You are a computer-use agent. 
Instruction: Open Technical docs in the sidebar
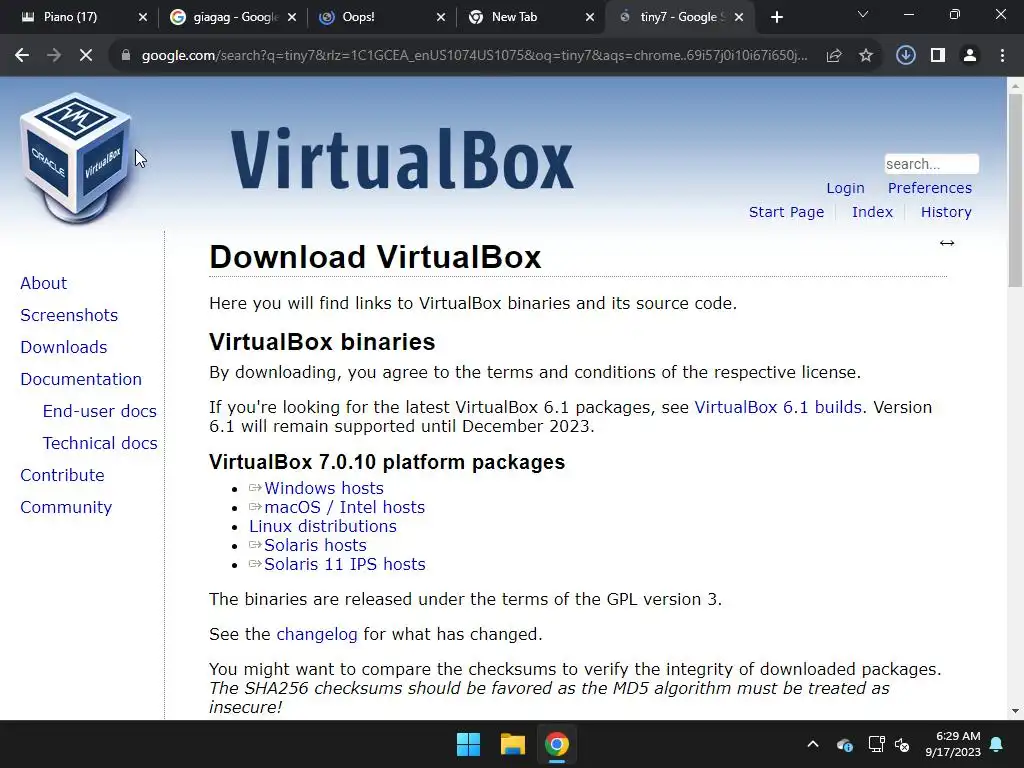coord(100,443)
